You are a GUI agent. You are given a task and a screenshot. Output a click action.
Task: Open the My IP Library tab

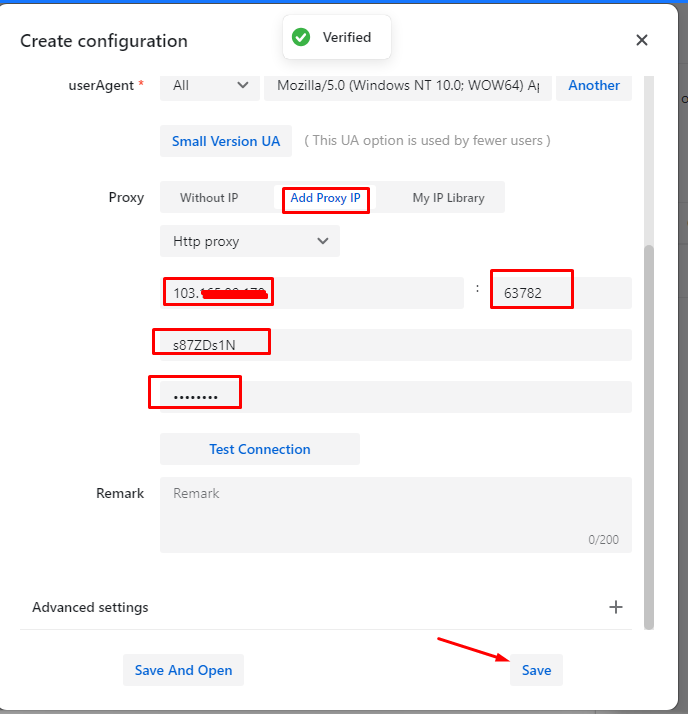point(448,198)
